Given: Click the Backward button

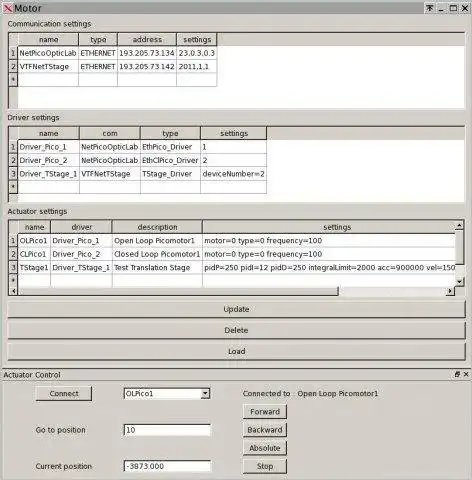Looking at the screenshot, I should click(265, 430).
